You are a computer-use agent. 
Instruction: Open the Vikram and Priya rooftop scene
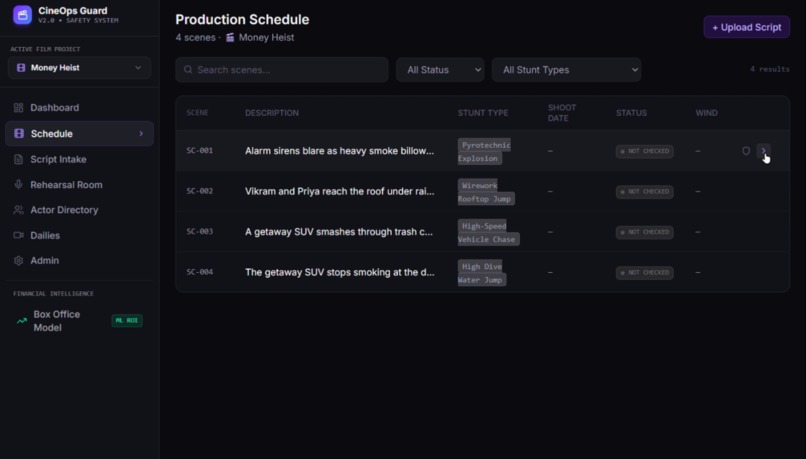[339, 191]
